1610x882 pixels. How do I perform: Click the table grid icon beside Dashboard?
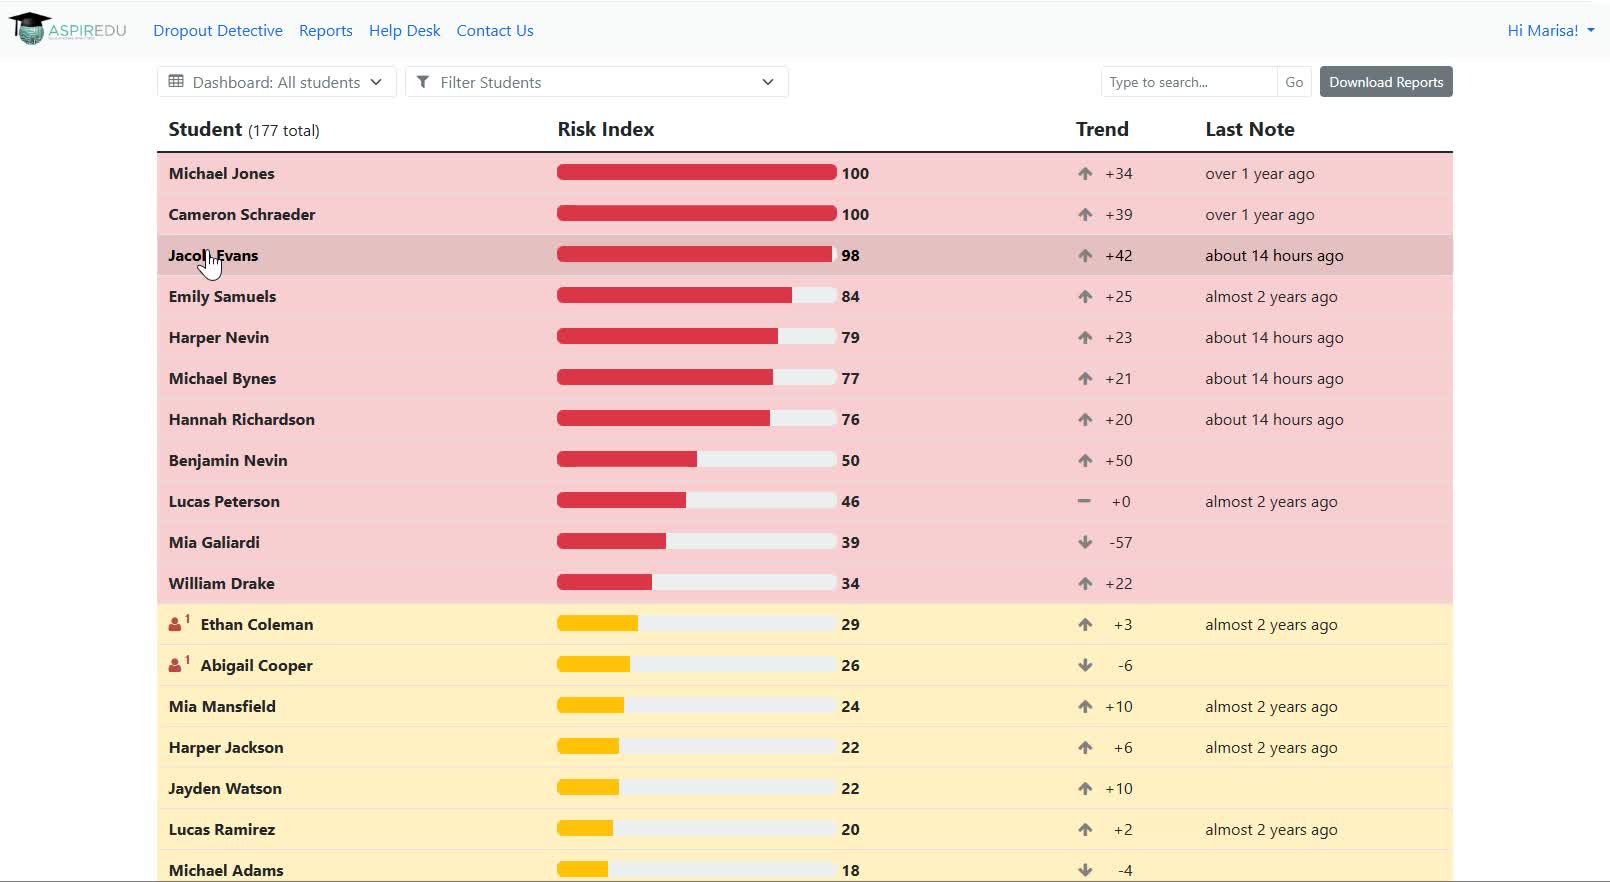(176, 82)
